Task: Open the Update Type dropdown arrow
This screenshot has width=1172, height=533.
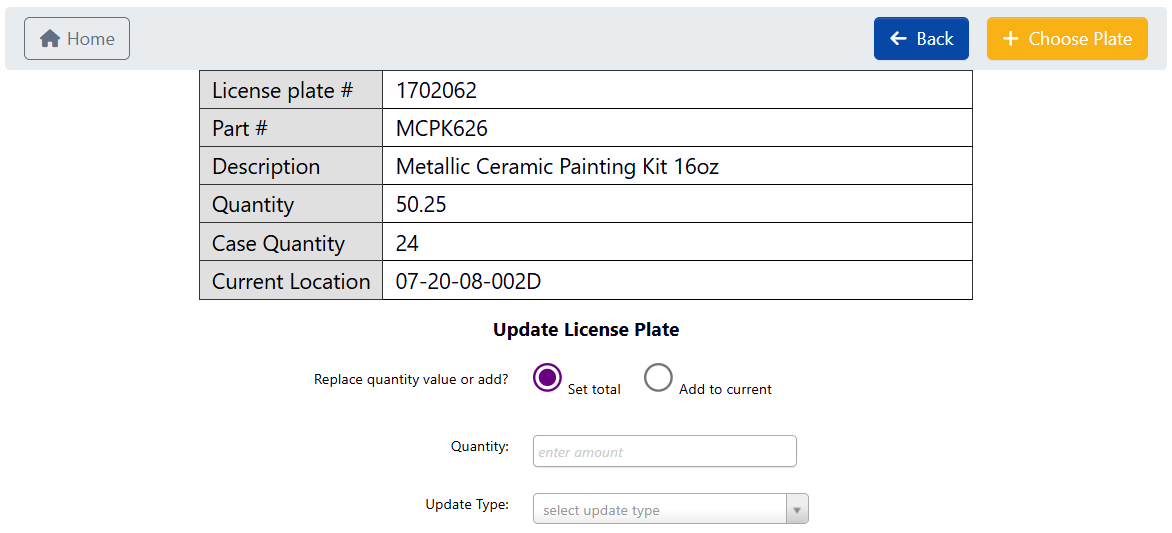Action: [797, 510]
